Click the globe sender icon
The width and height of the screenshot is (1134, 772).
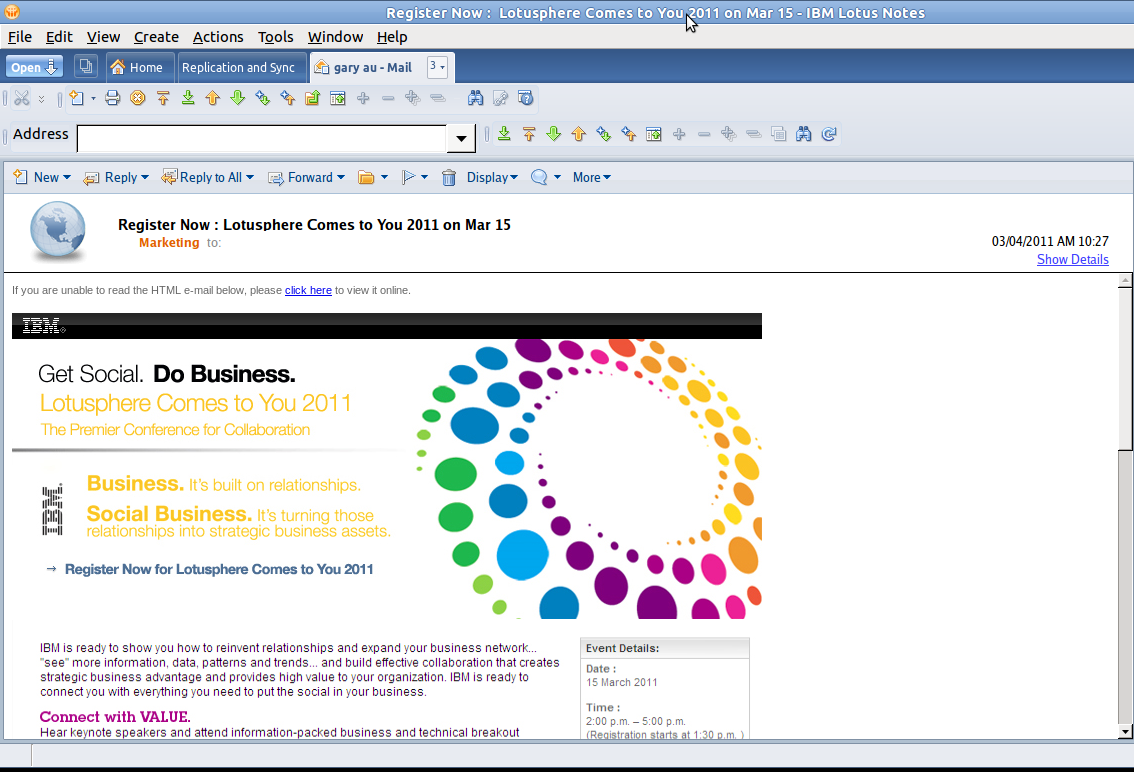click(58, 231)
